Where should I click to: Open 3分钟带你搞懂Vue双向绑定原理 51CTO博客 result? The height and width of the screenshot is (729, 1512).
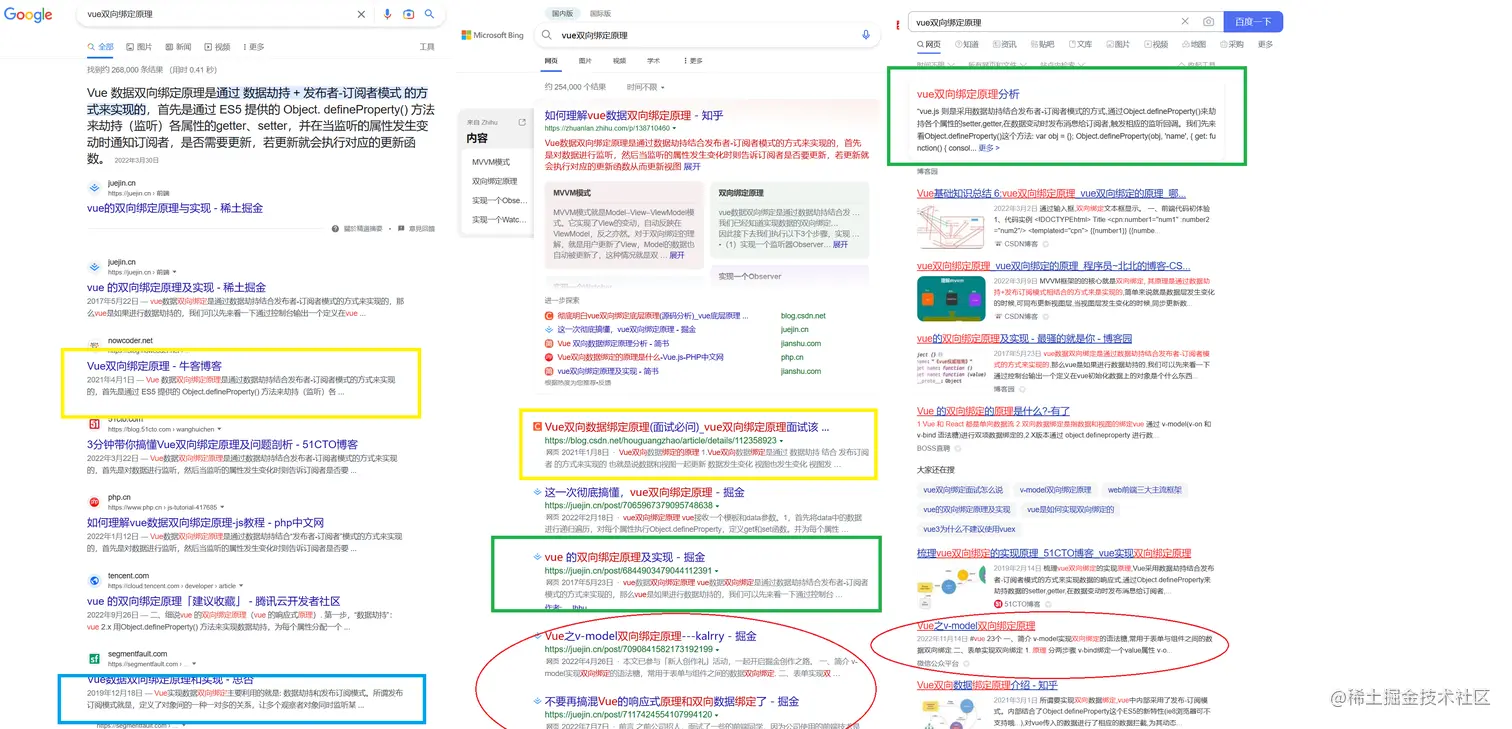coord(222,444)
